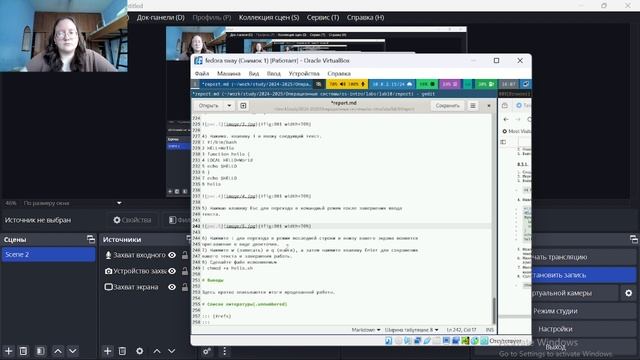Click the webcam preview thumbnail
This screenshot has height=360, width=640.
point(64,36)
